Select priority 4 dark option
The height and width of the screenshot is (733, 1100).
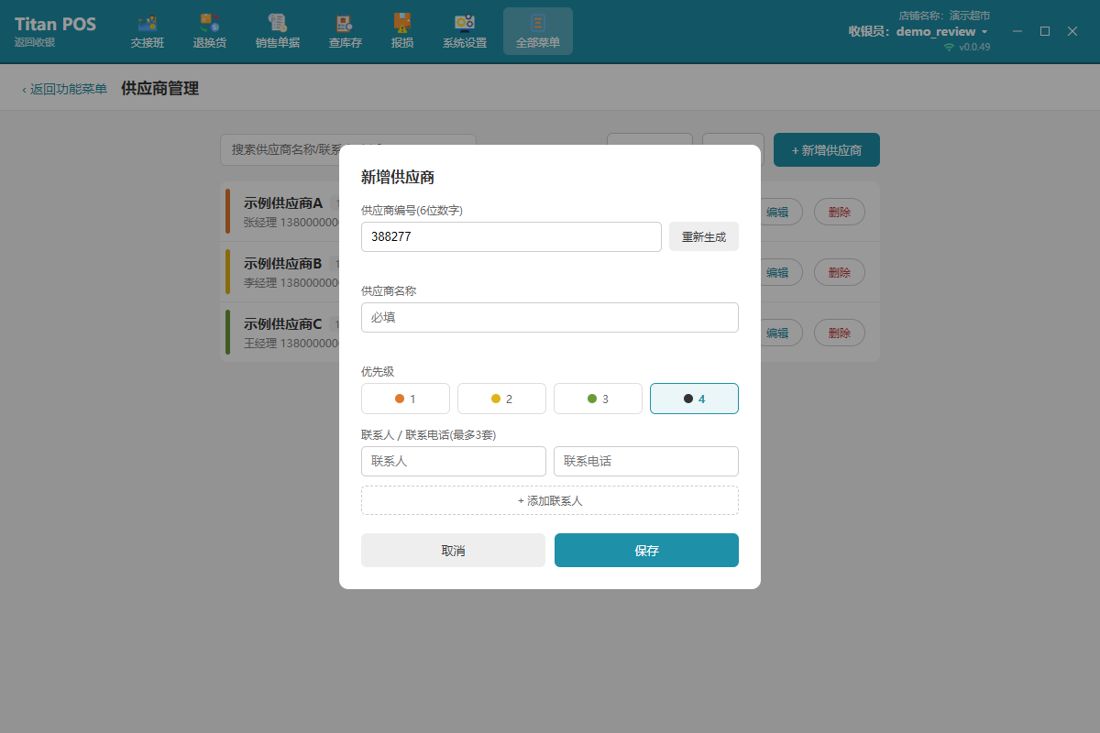click(694, 398)
